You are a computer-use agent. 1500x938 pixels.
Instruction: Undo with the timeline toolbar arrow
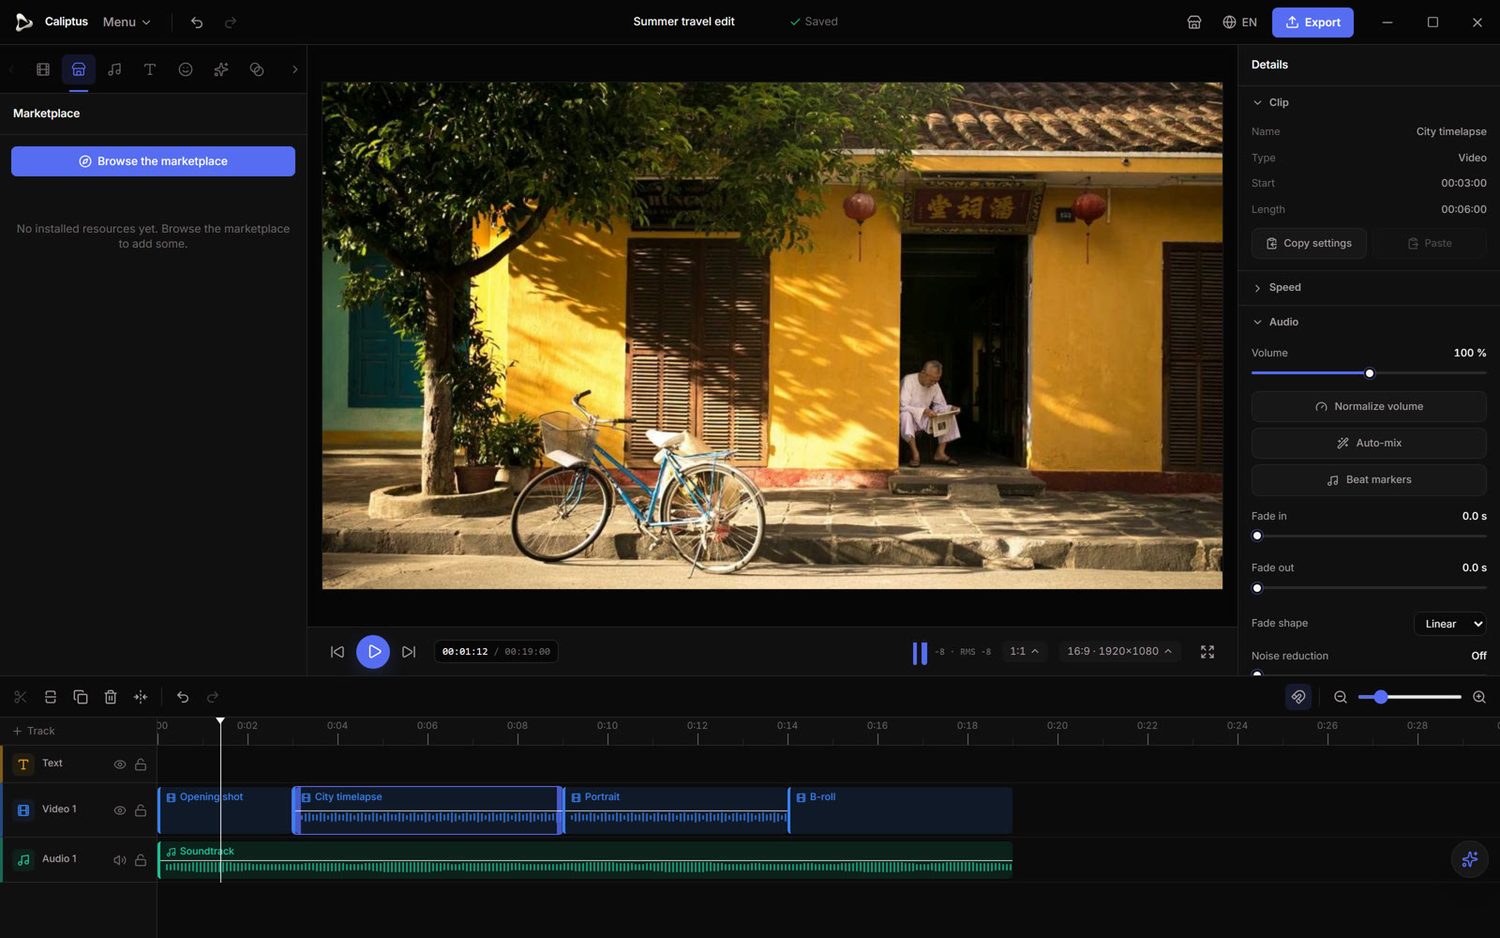click(x=183, y=697)
